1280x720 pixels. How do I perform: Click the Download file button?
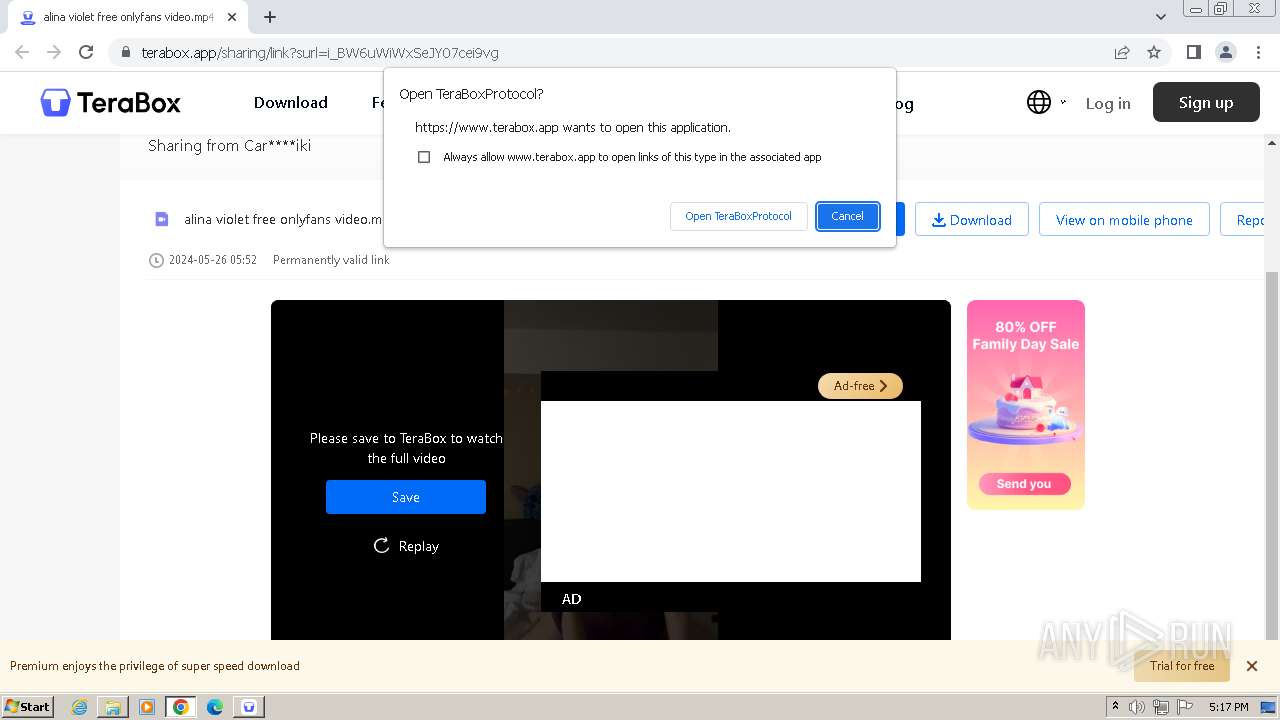tap(972, 220)
